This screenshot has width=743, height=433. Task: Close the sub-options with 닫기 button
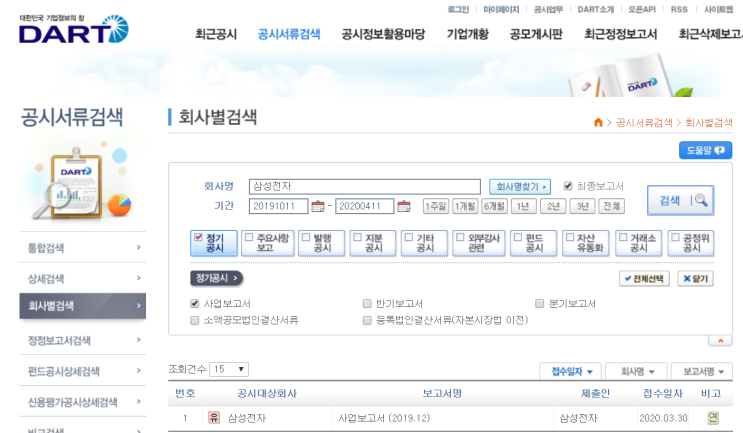pyautogui.click(x=695, y=279)
